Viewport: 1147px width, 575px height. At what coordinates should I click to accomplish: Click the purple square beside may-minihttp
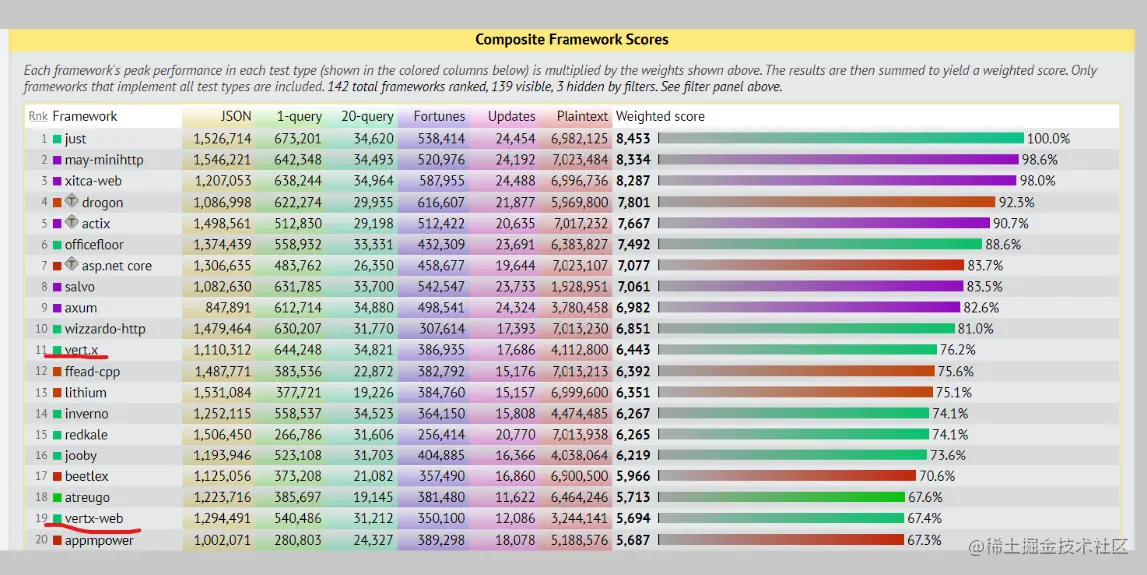57,160
